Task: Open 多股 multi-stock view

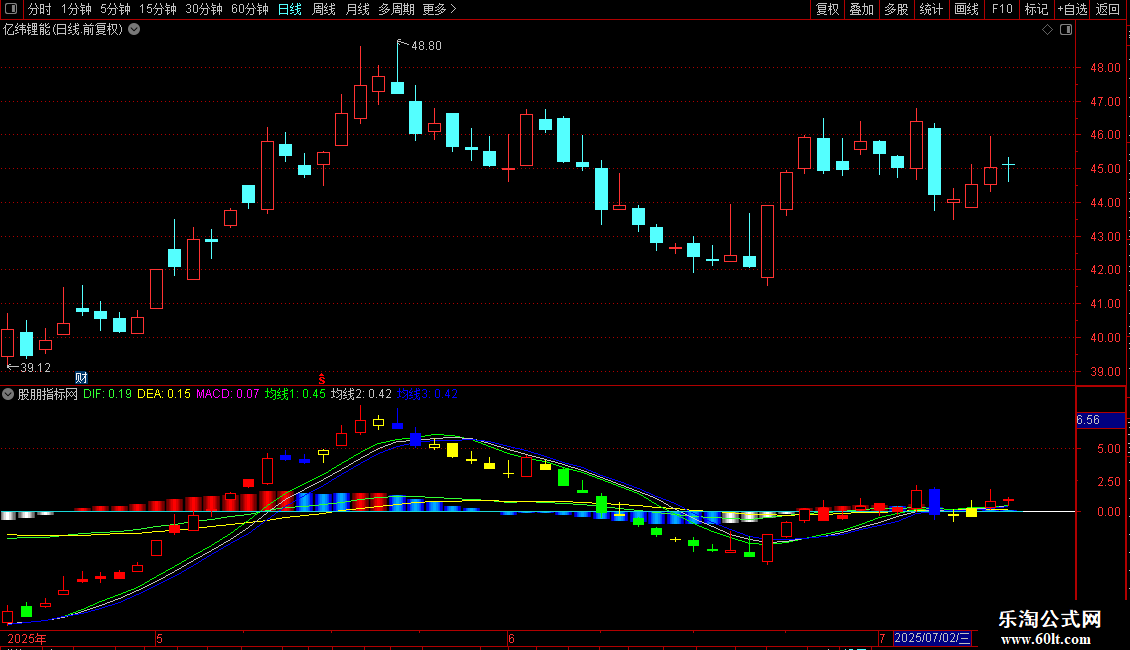Action: tap(896, 9)
